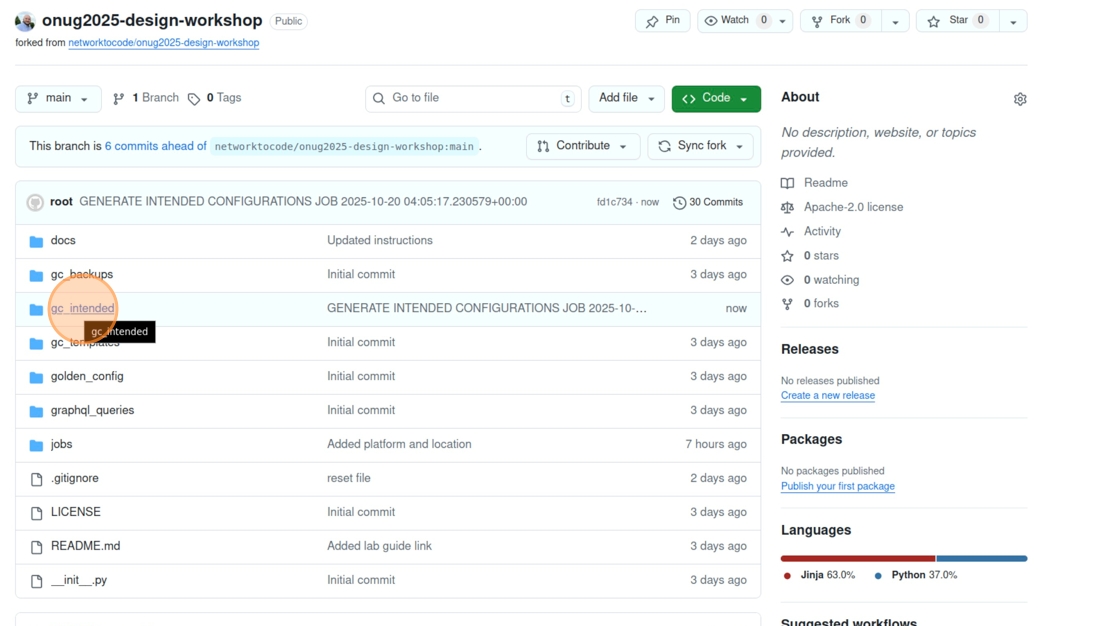Viewport: 1120px width, 626px height.
Task: Open the Releases heading link
Action: pos(809,349)
